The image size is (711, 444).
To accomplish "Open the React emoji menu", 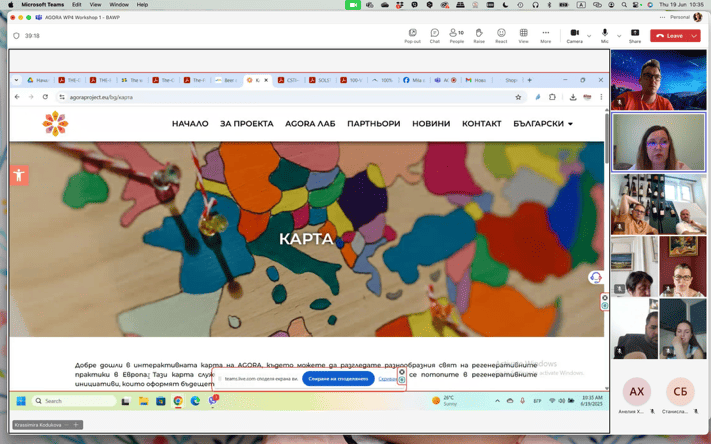I will click(x=501, y=35).
